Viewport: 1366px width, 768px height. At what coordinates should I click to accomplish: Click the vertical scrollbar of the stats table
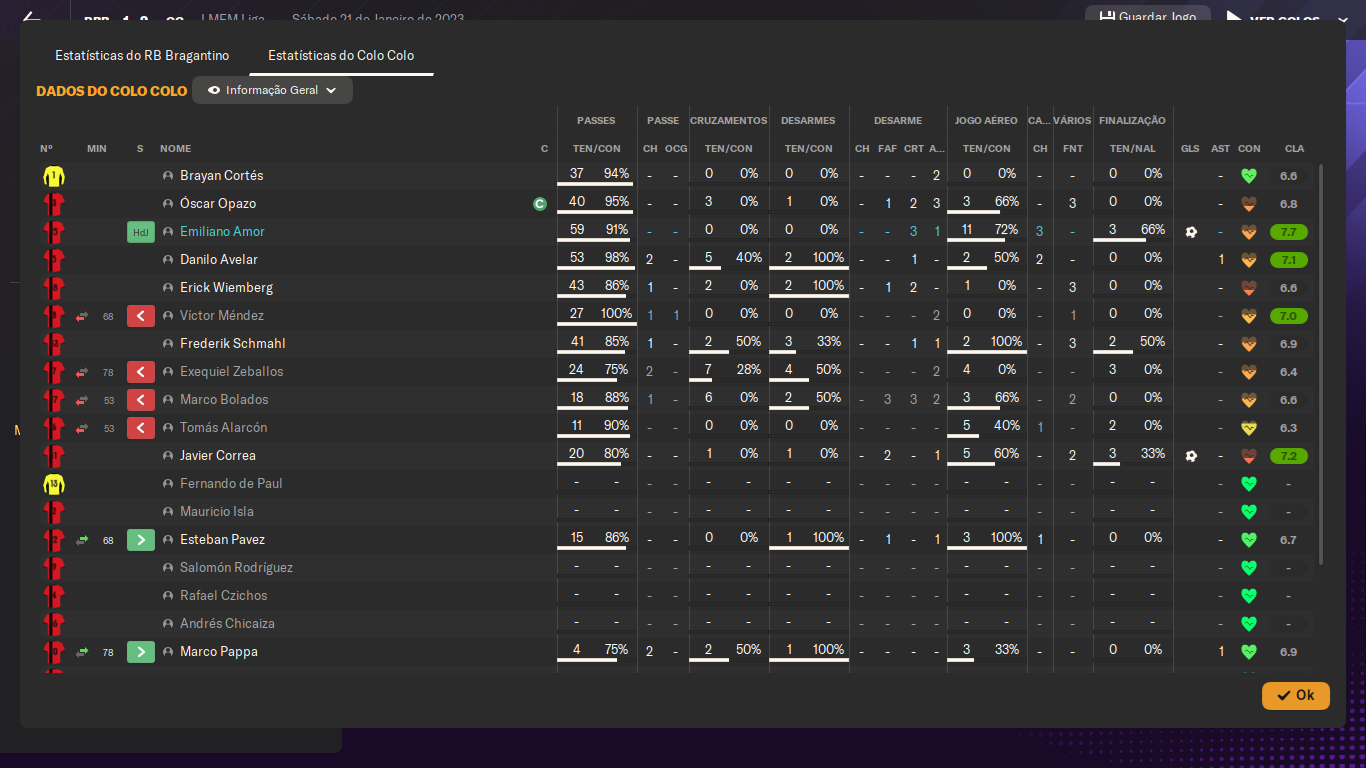point(1321,364)
